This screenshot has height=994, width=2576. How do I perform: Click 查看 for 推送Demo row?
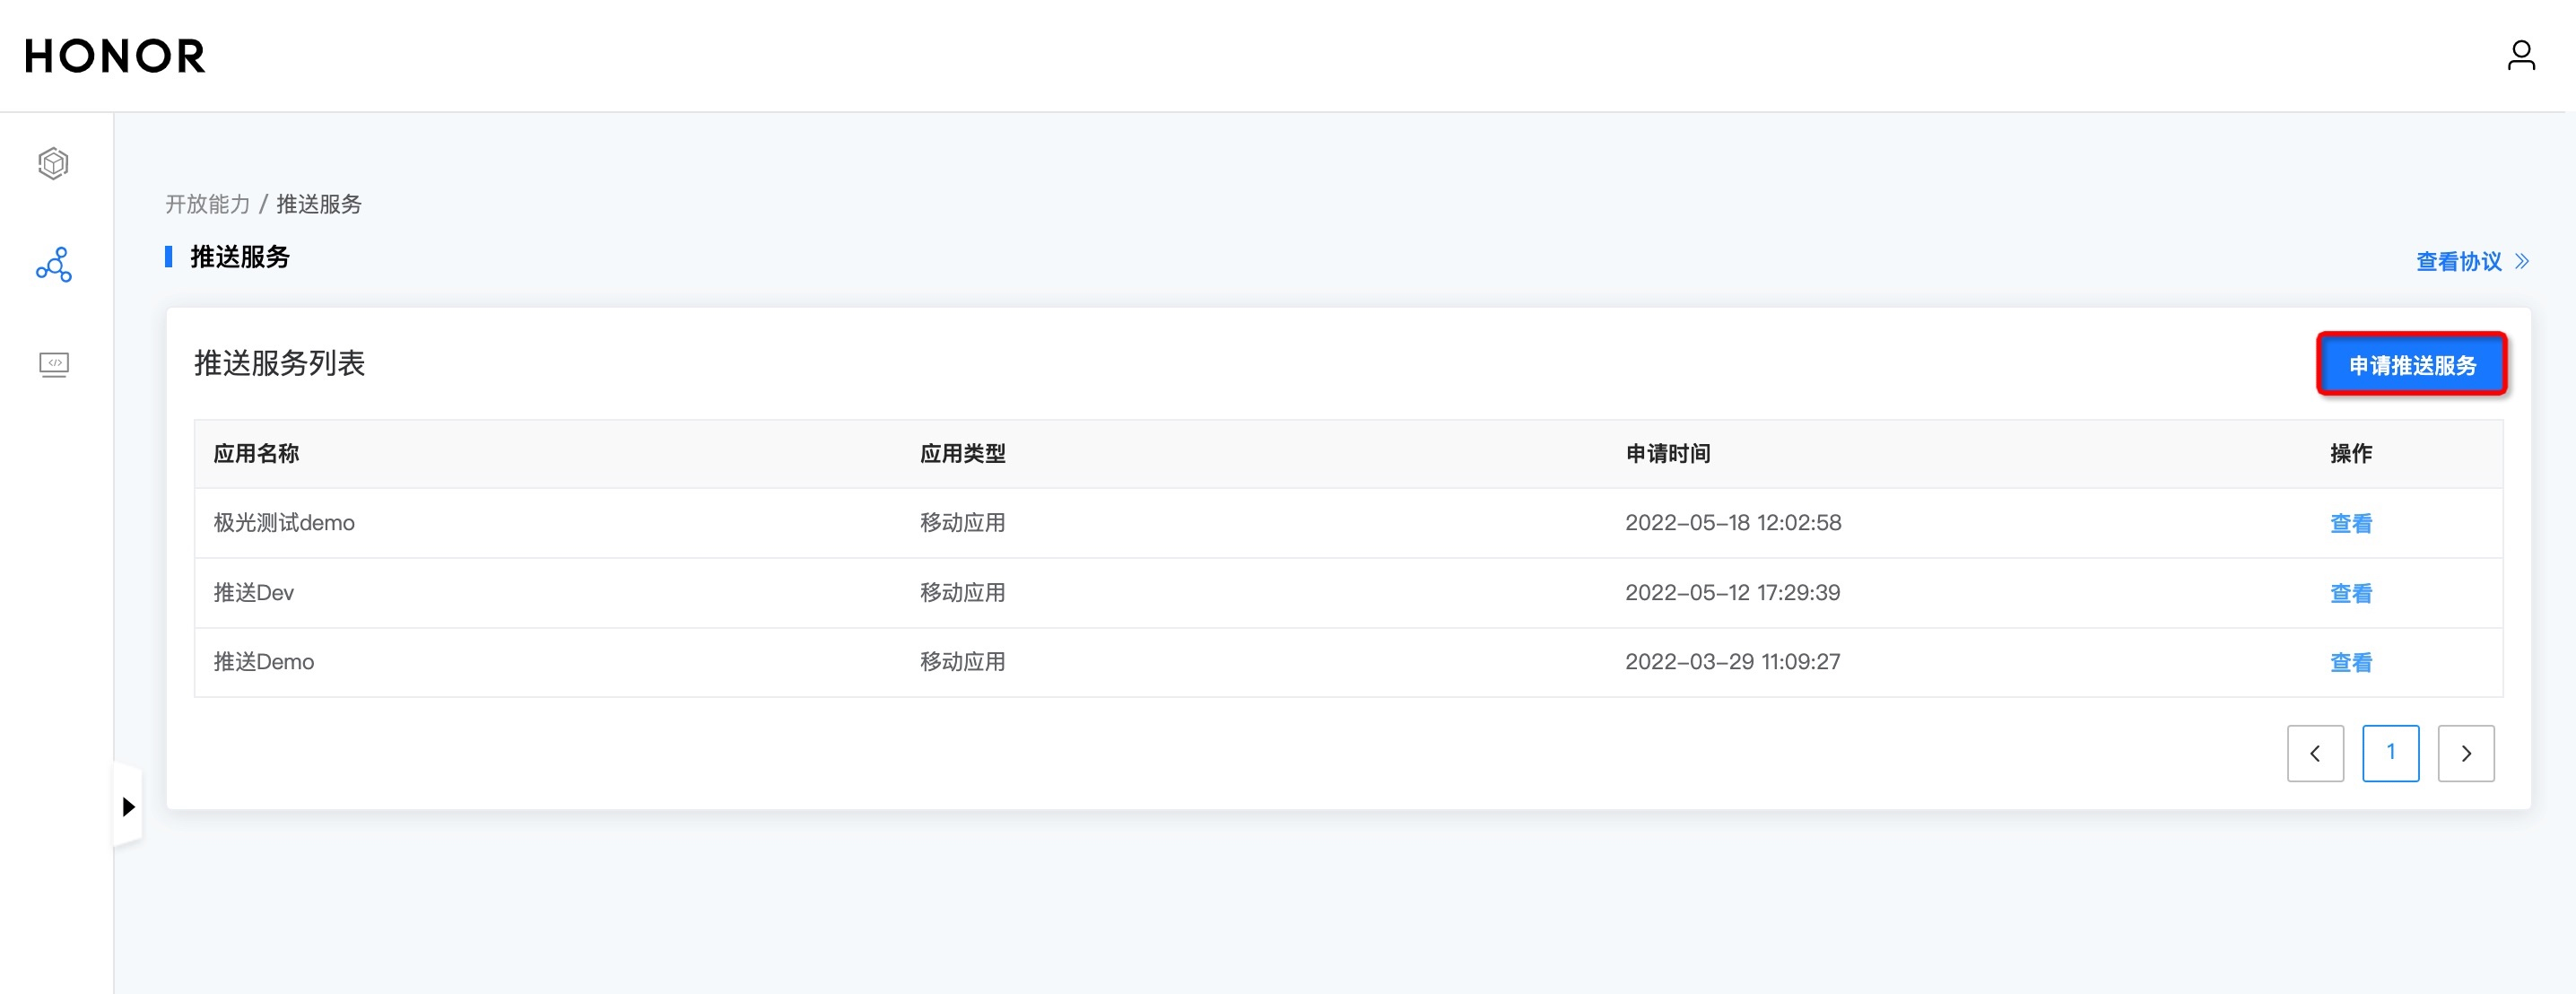point(2350,662)
